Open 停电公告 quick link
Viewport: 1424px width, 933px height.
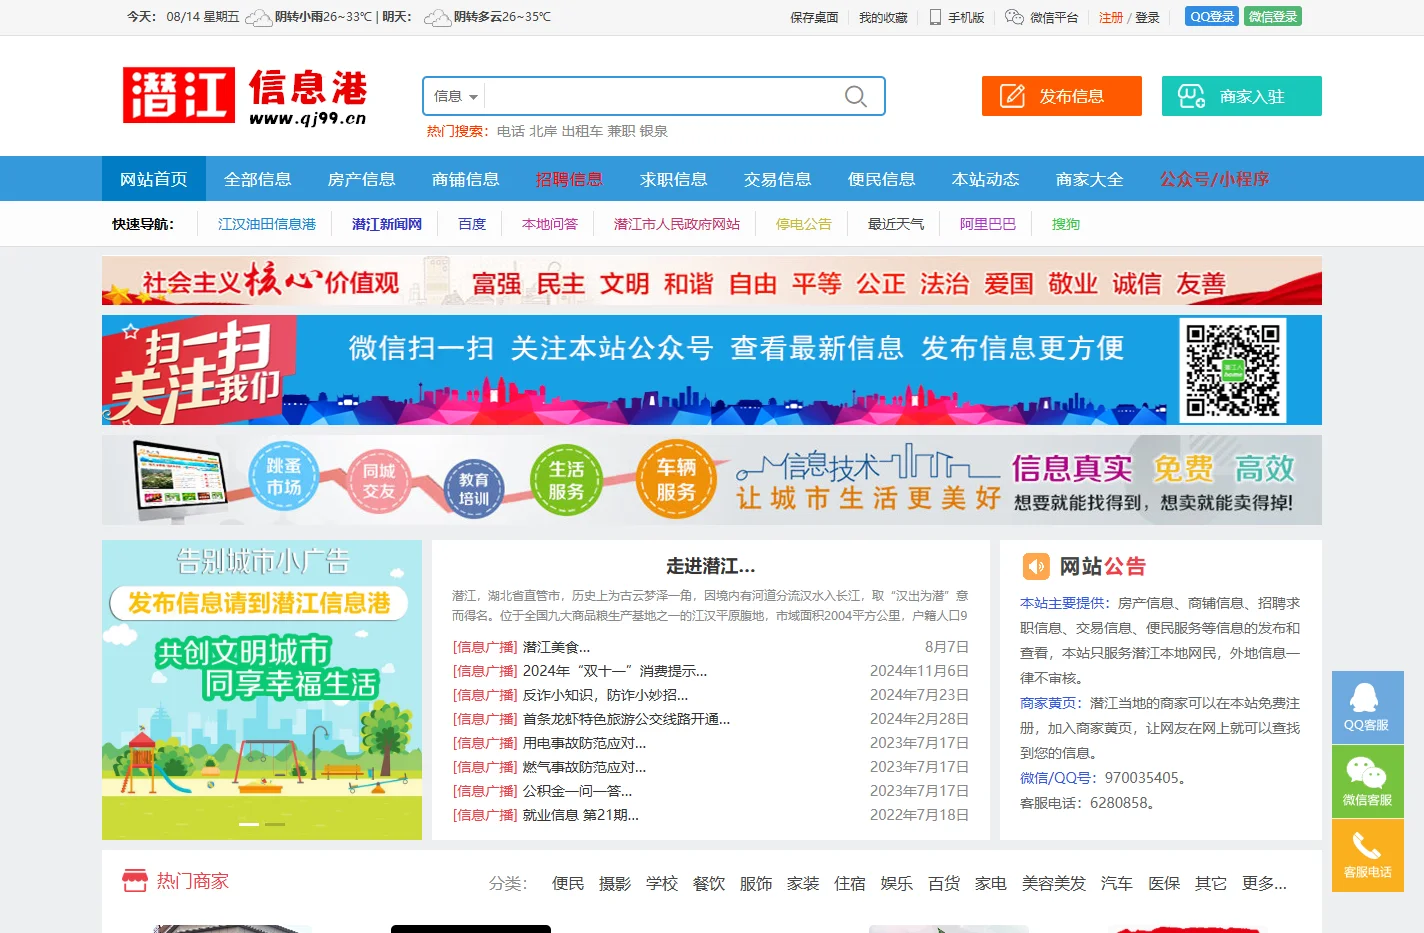click(x=804, y=224)
